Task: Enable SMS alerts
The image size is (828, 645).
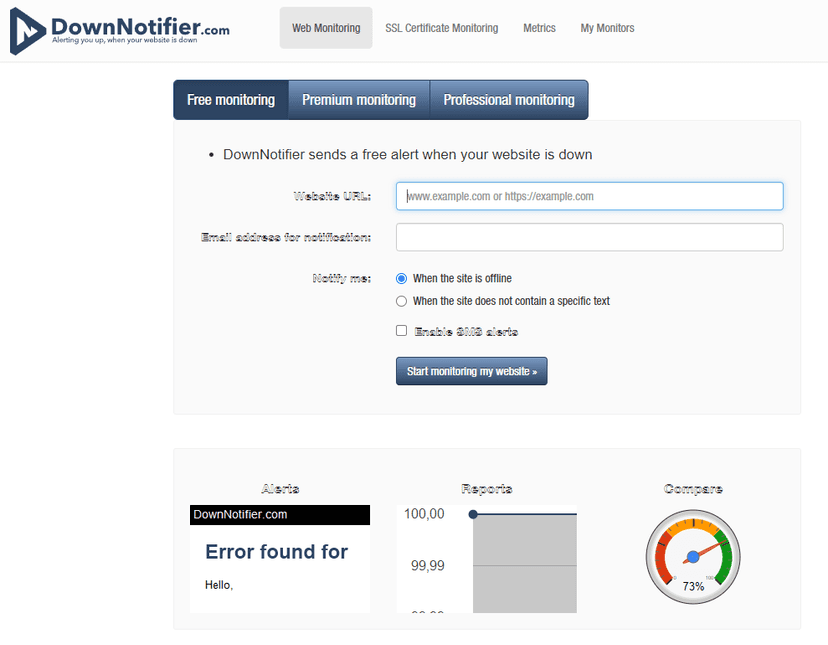Action: [x=401, y=330]
